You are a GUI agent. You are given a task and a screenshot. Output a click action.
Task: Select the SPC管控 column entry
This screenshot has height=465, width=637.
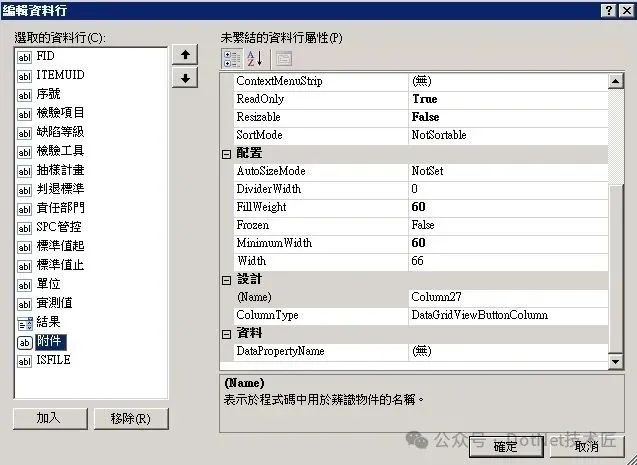(59, 227)
